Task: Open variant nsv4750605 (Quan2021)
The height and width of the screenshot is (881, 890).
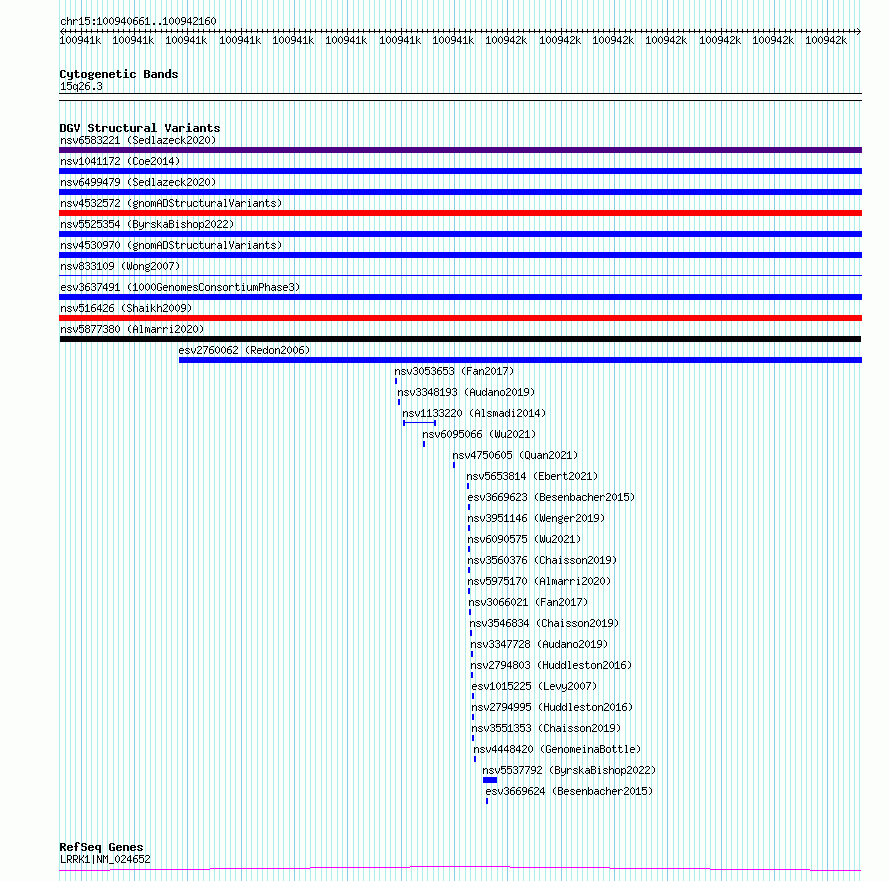Action: pyautogui.click(x=515, y=455)
